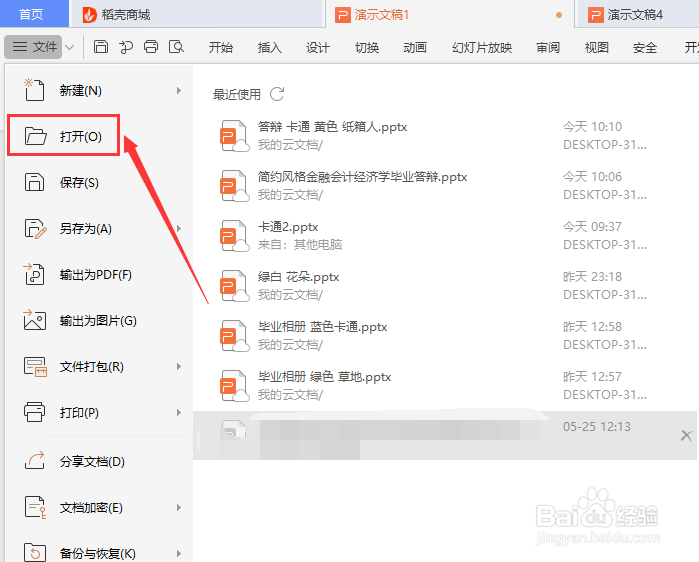Click the 文件打包(R) icon

click(35, 366)
